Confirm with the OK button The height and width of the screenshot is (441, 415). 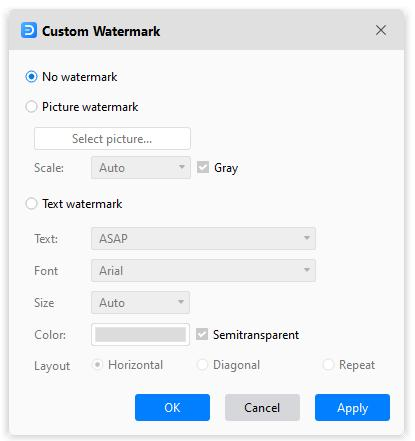pos(172,407)
